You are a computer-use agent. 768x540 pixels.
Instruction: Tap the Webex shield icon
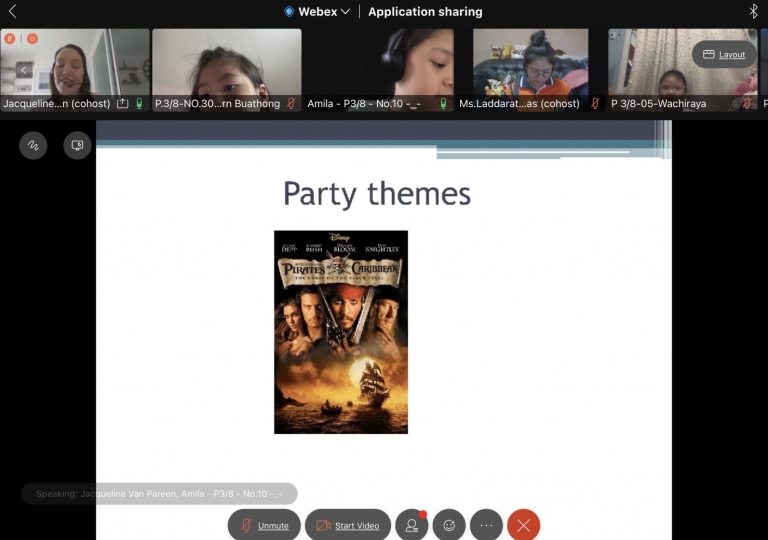tap(289, 11)
